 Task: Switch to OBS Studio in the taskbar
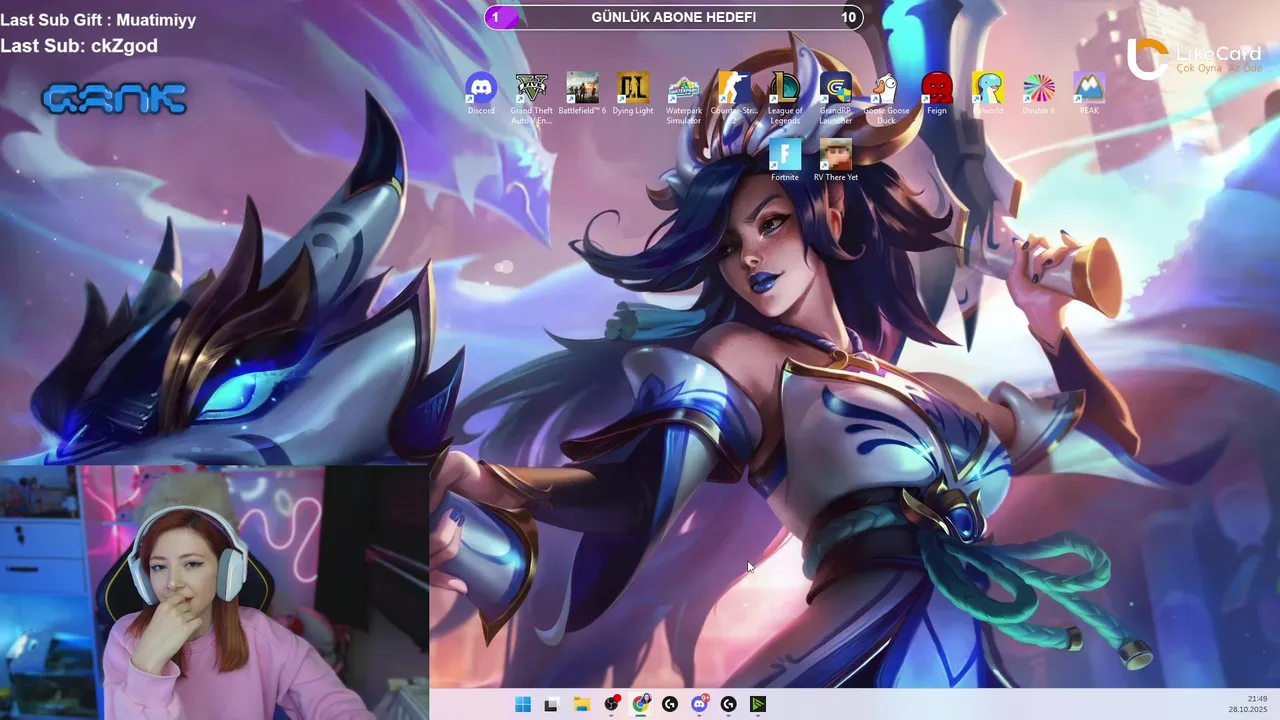pos(611,704)
